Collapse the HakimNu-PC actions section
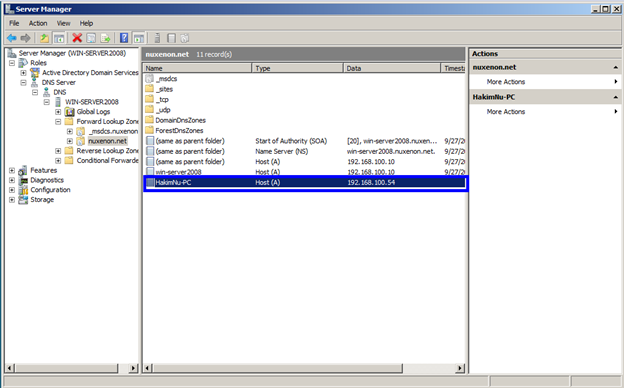This screenshot has height=388, width=624. pos(616,97)
